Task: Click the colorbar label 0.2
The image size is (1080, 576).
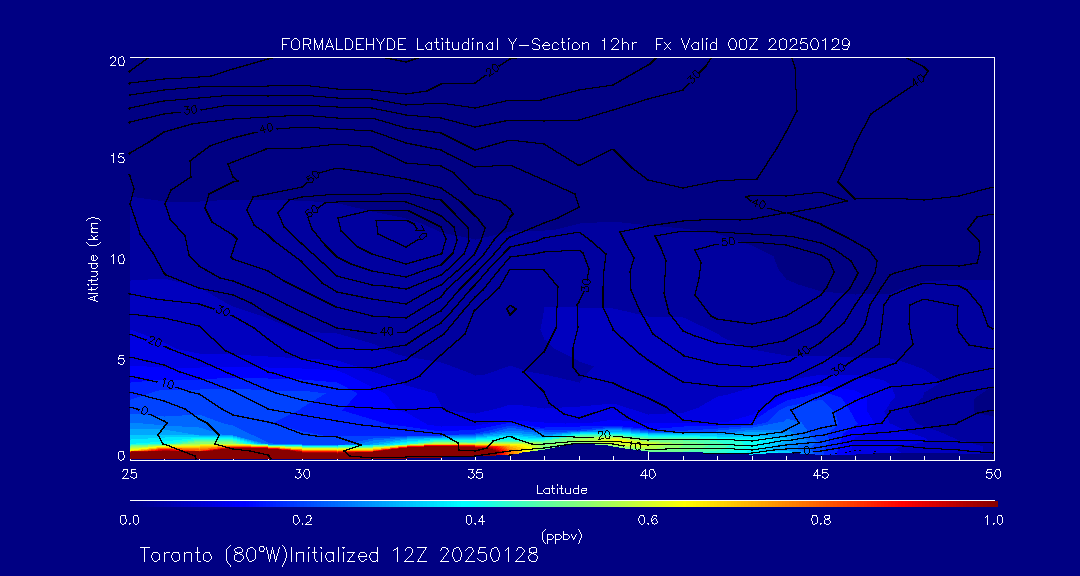Action: click(304, 521)
